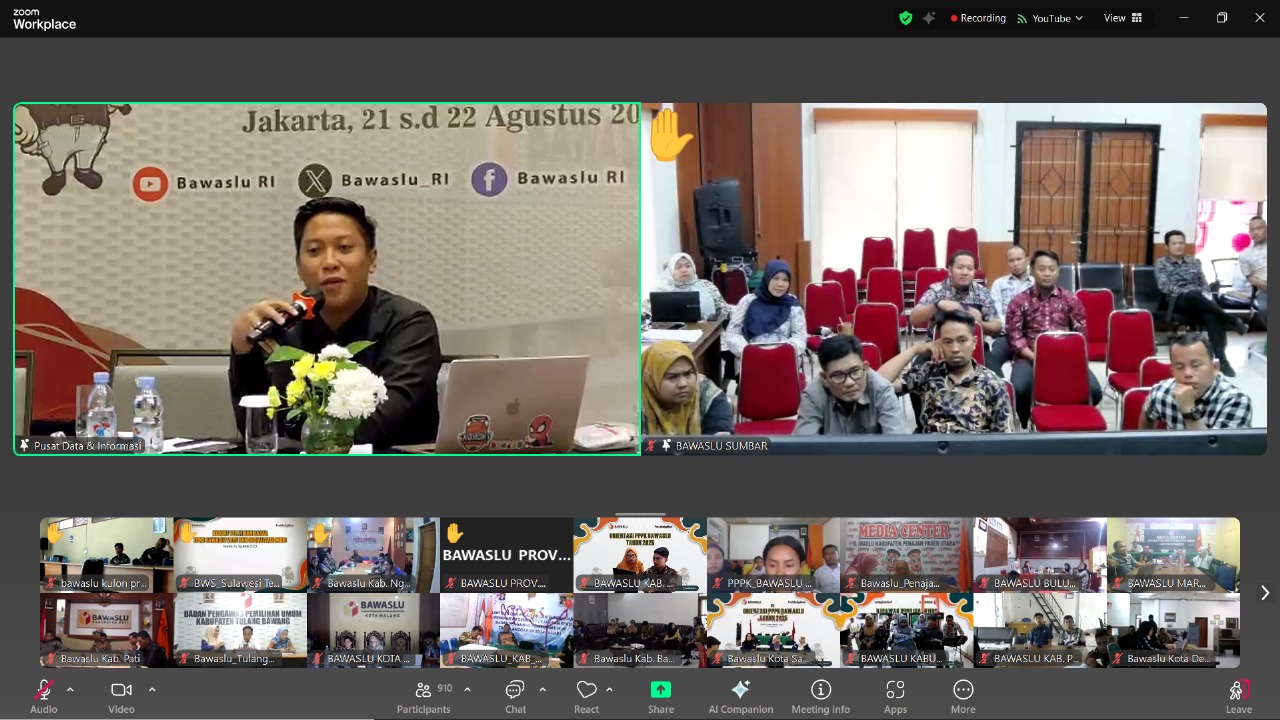Open the Chat panel

515,696
